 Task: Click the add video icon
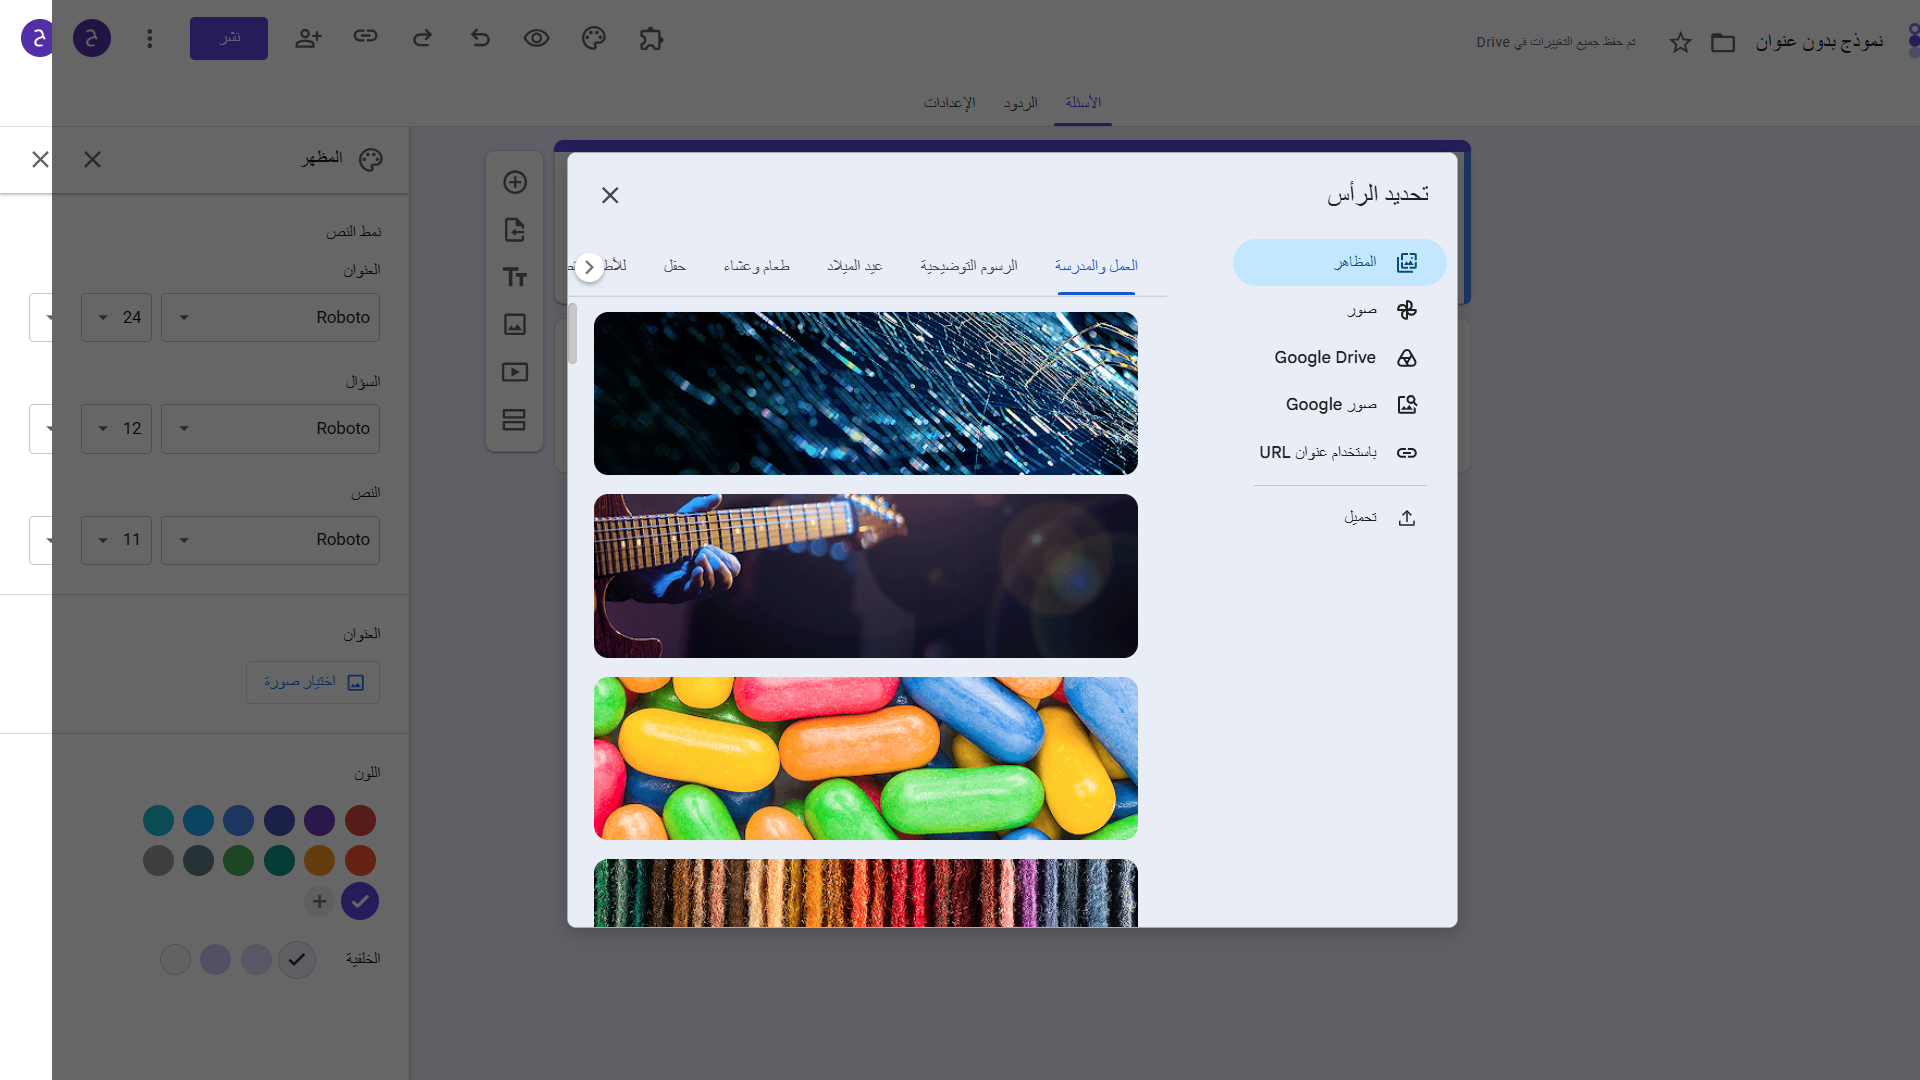point(515,372)
